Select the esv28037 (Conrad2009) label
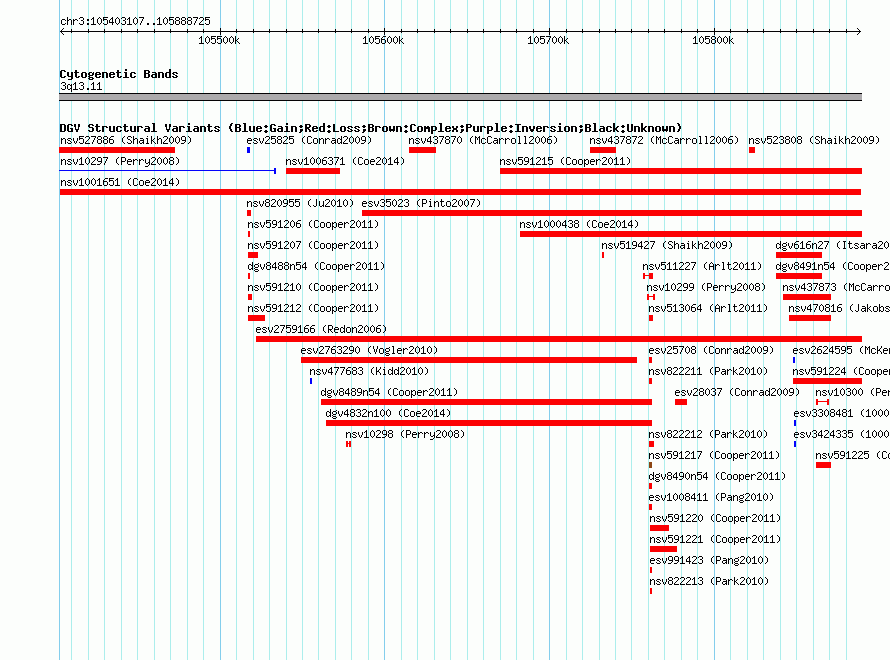890x660 pixels. click(737, 392)
